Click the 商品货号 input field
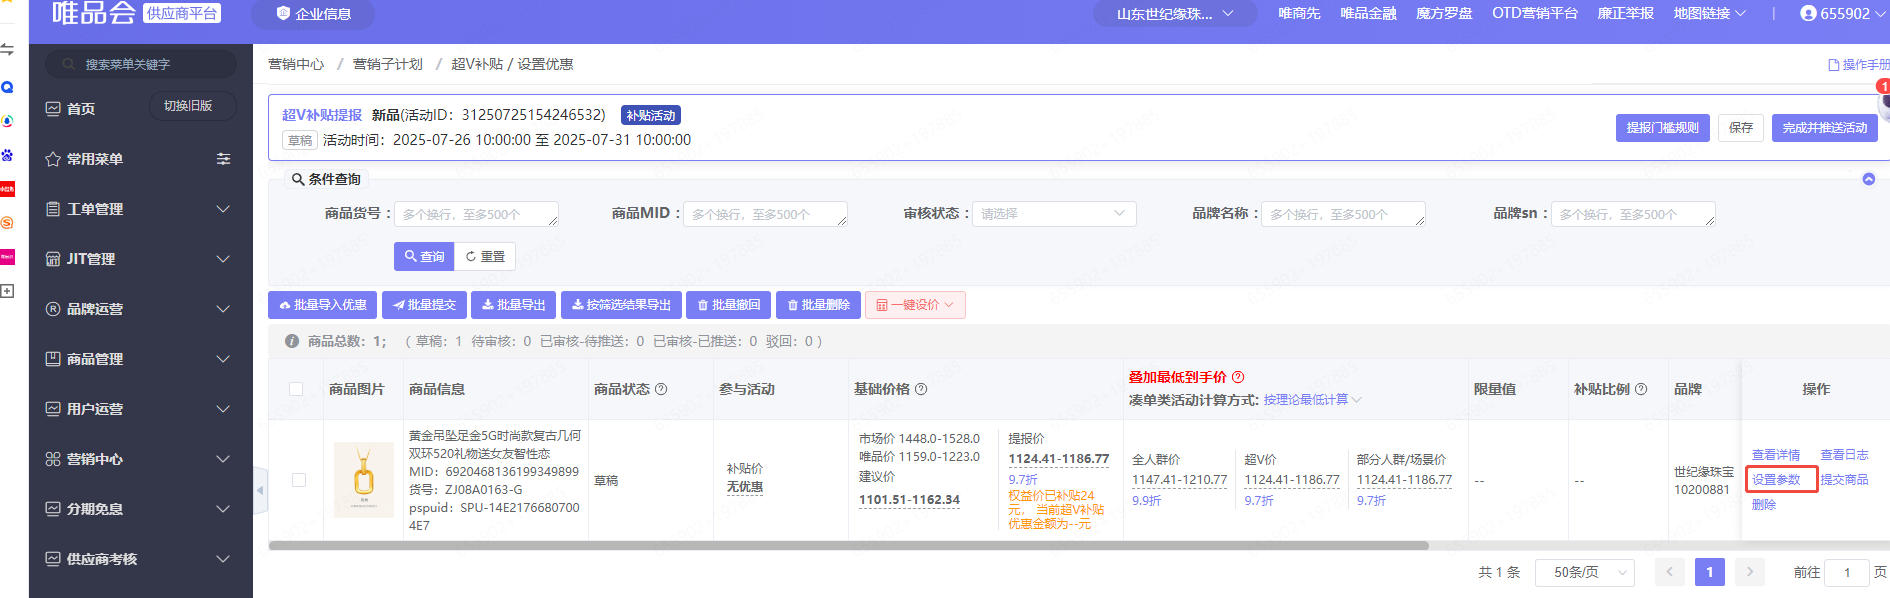Image resolution: width=1890 pixels, height=598 pixels. pyautogui.click(x=476, y=214)
